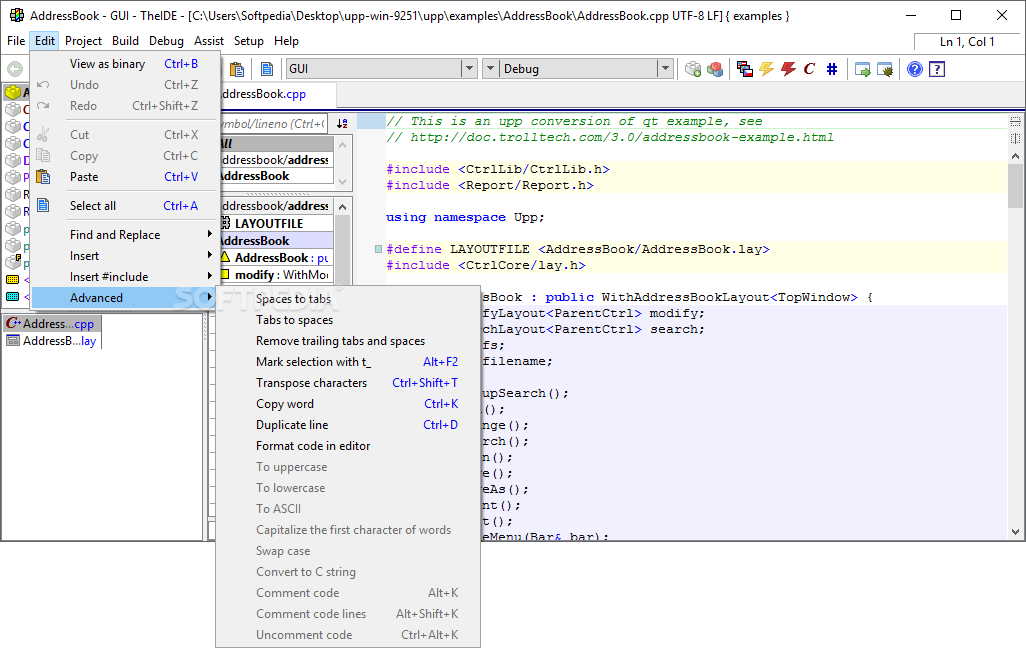Open the Help menu
This screenshot has height=648, width=1026.
pos(286,41)
